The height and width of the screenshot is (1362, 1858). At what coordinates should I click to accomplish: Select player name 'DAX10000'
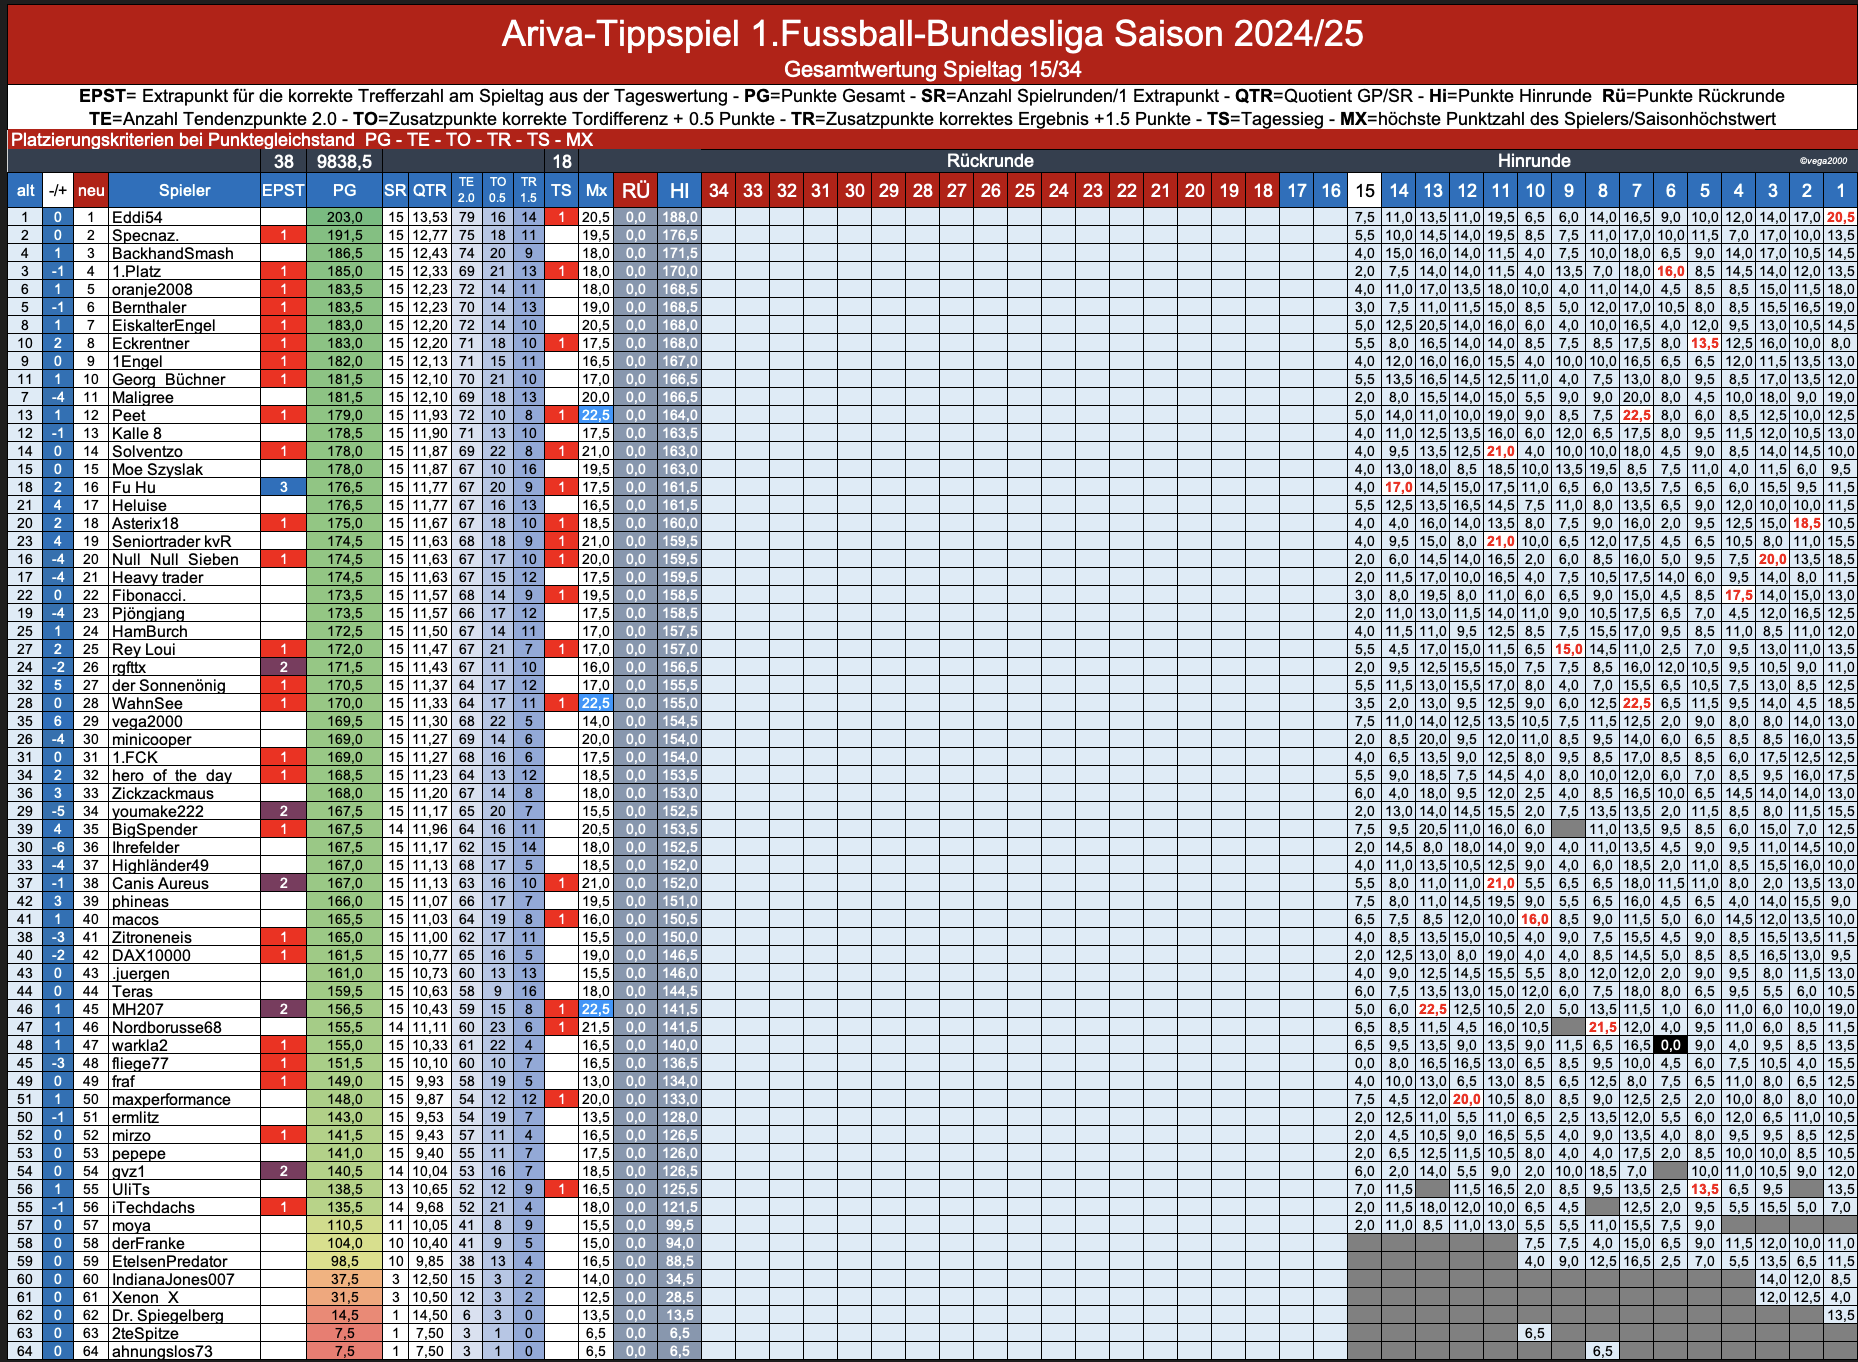(151, 955)
